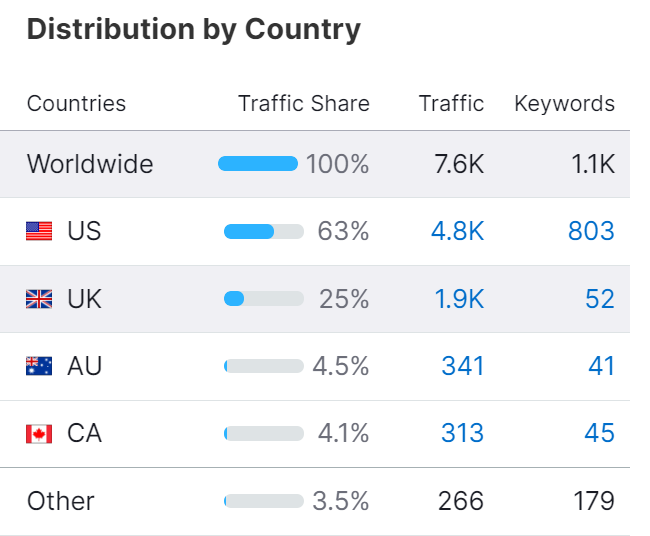Open US traffic value 4.8K

click(x=457, y=232)
